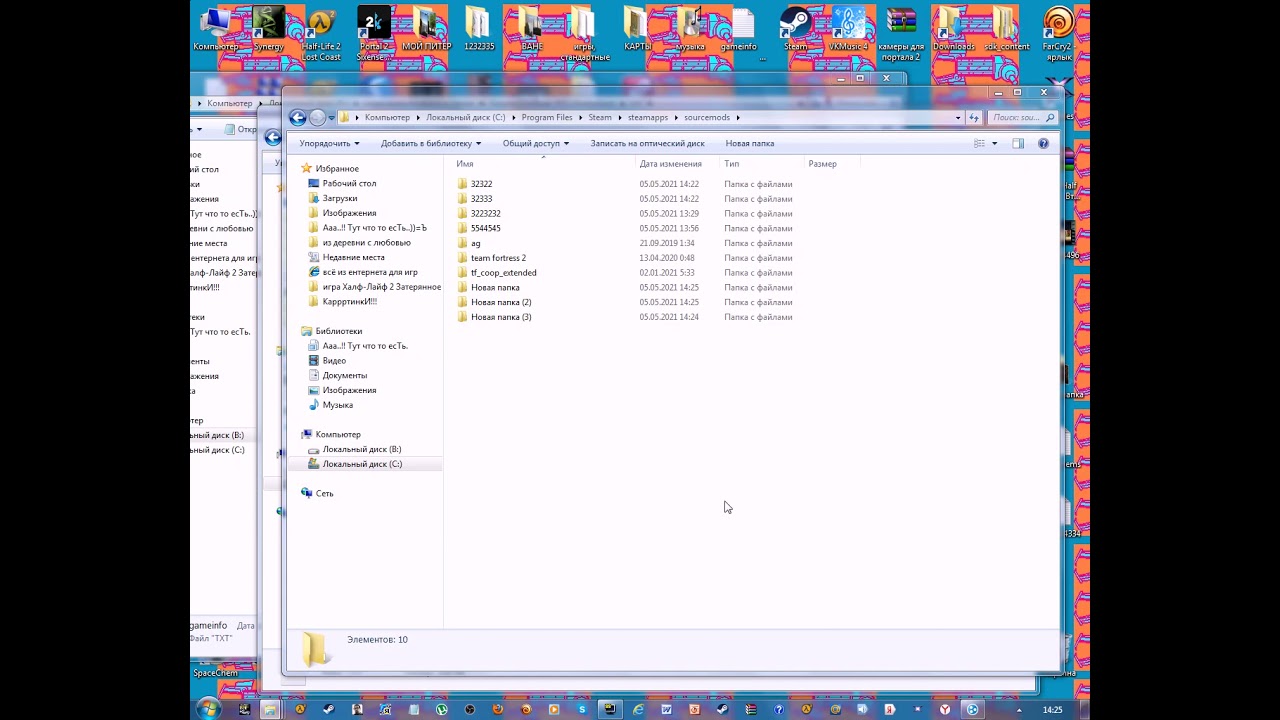
Task: Select the МОЙ ПИТЕР desktop folder
Action: (426, 29)
